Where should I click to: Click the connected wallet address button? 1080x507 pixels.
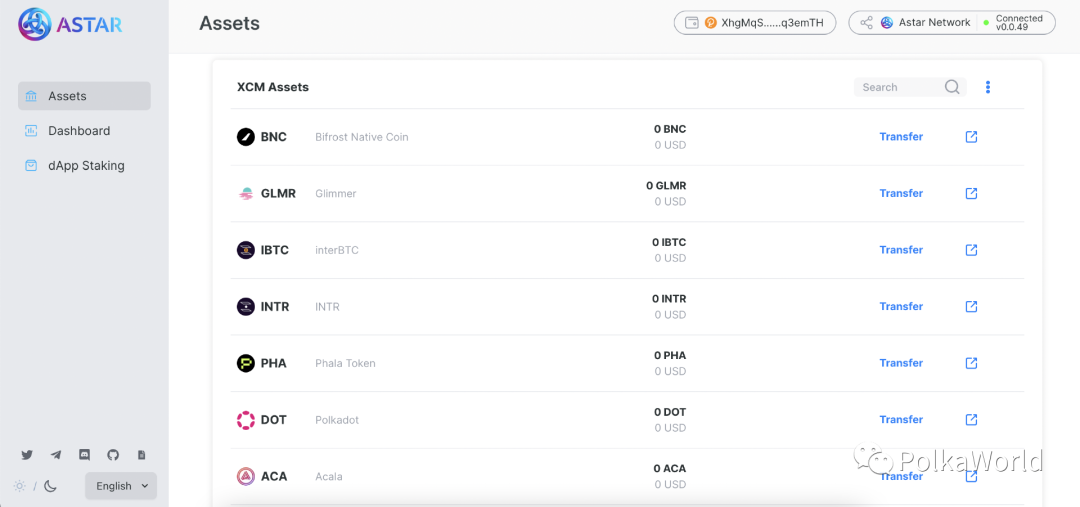pos(754,22)
